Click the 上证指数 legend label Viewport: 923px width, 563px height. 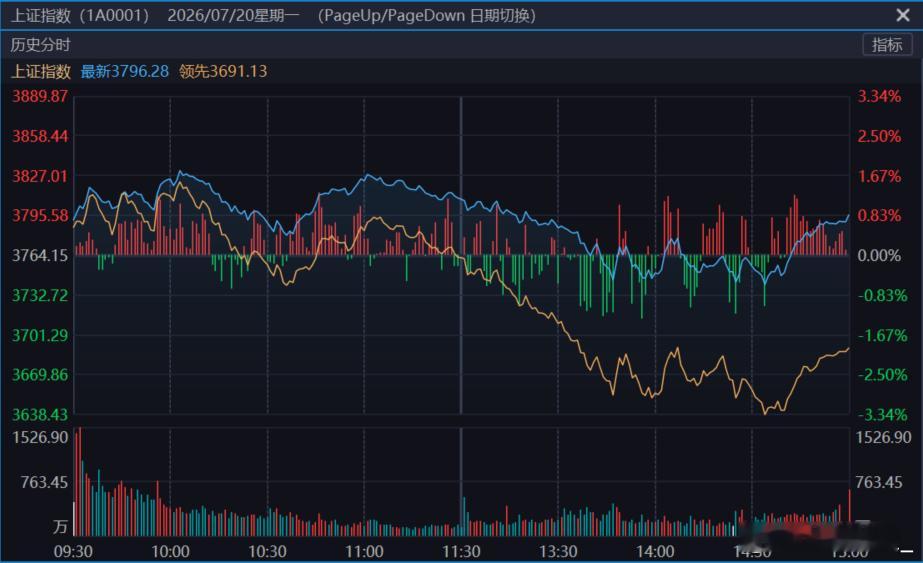(41, 71)
